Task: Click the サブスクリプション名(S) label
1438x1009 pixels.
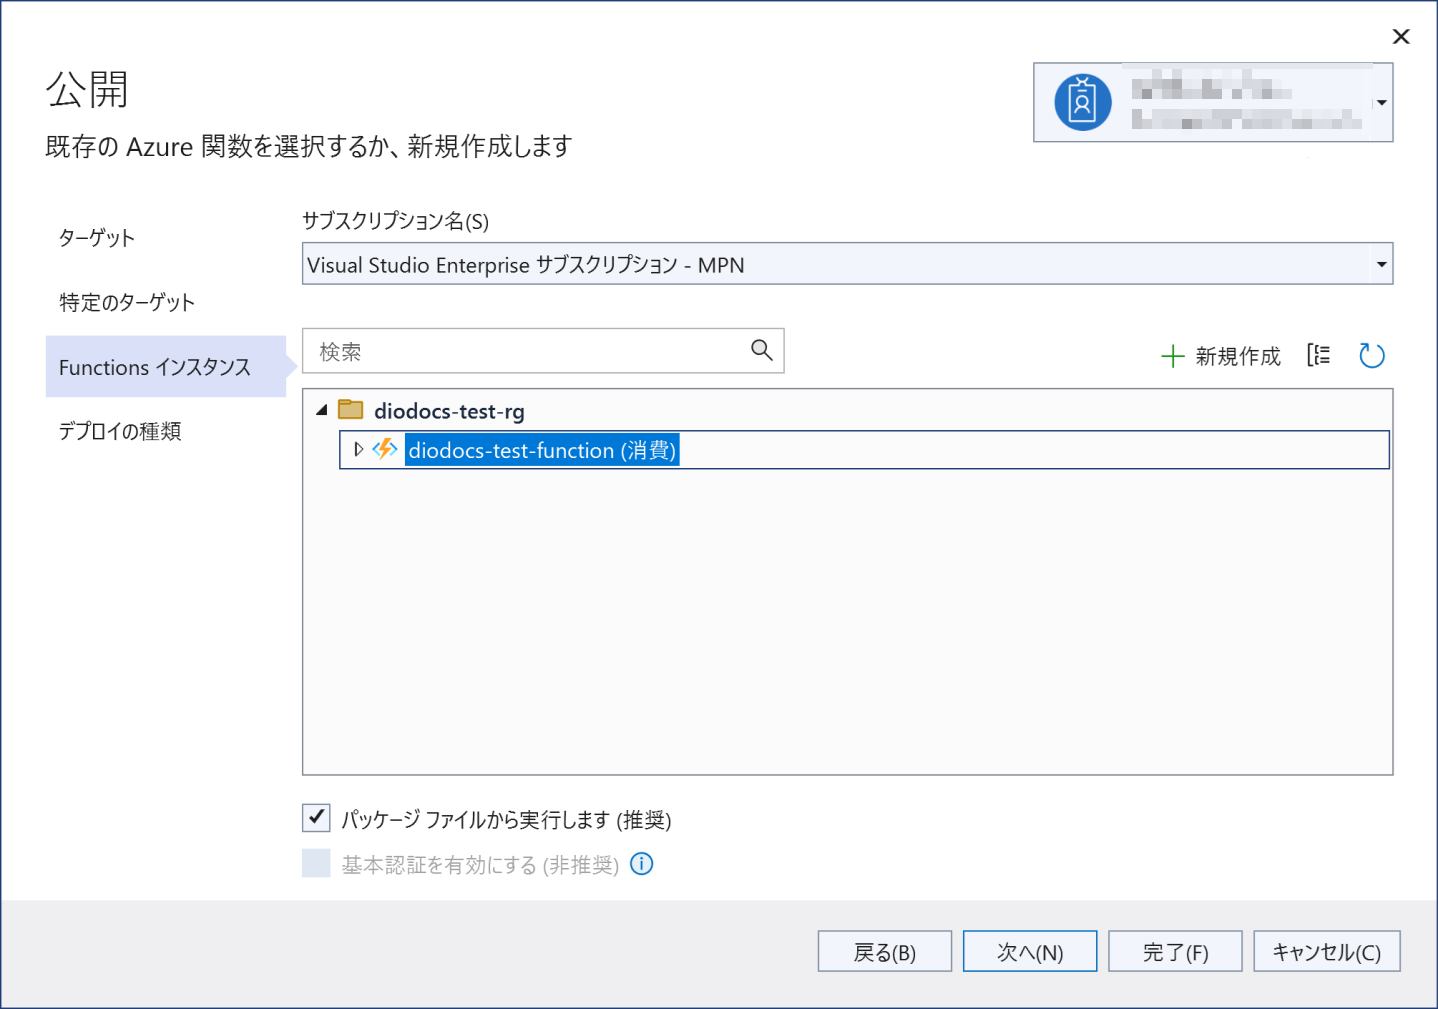Action: tap(396, 221)
